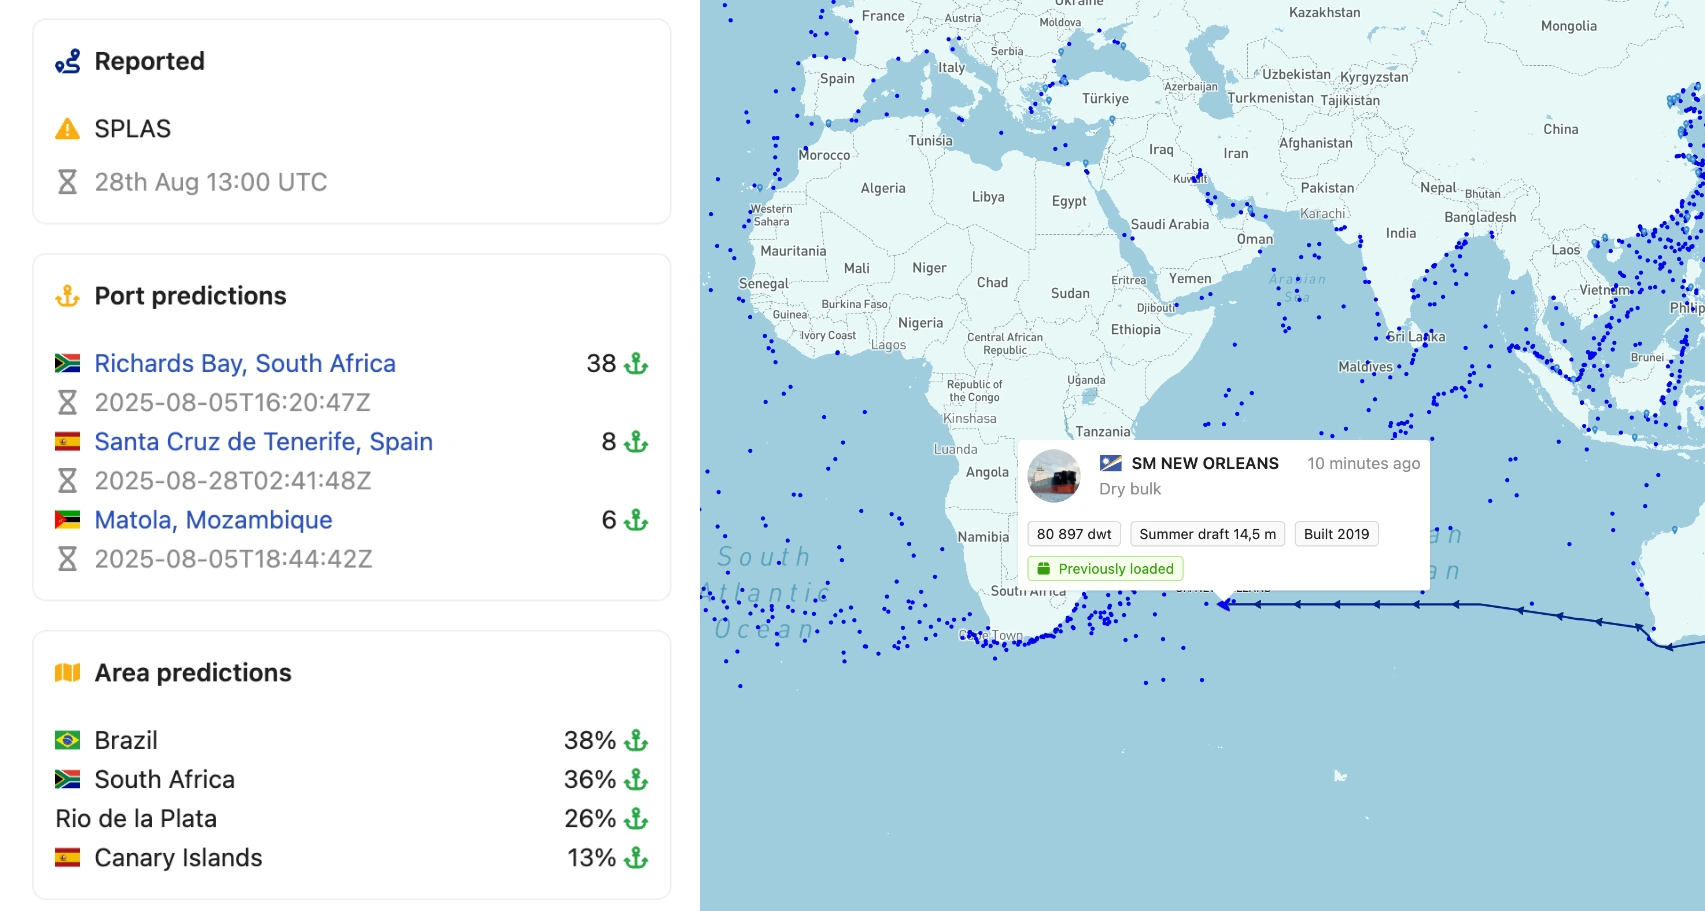Click the anchor icon next to 38%
1705x911 pixels.
pyautogui.click(x=636, y=740)
